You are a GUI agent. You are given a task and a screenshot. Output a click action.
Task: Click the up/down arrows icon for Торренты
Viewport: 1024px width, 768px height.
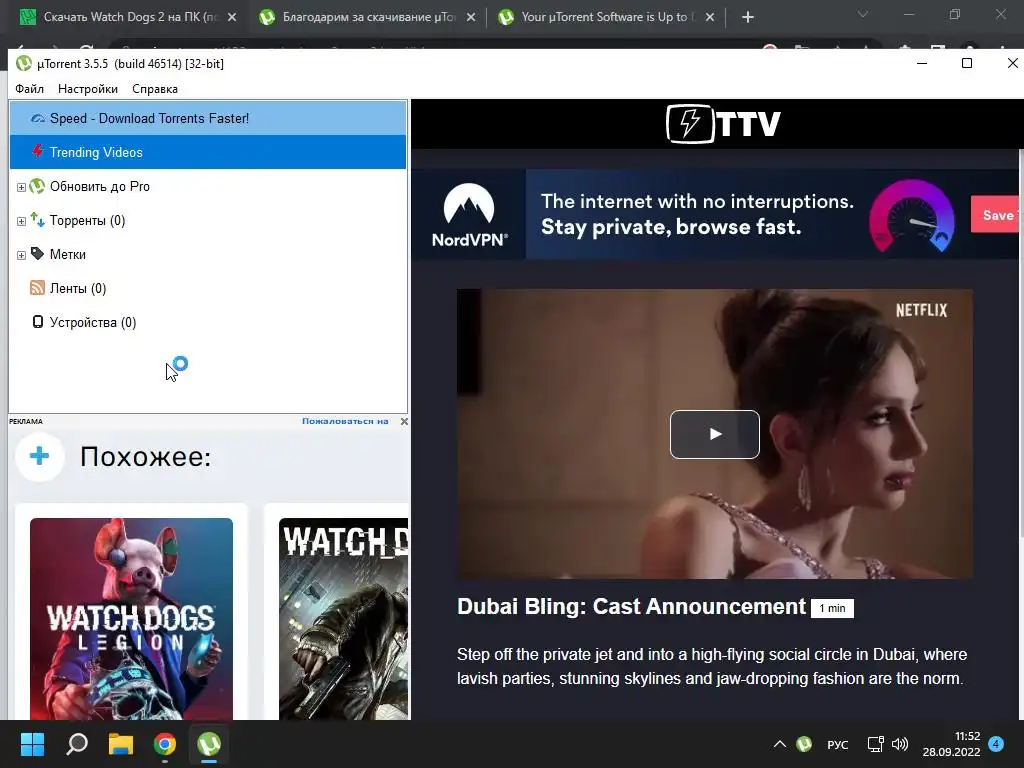click(37, 220)
